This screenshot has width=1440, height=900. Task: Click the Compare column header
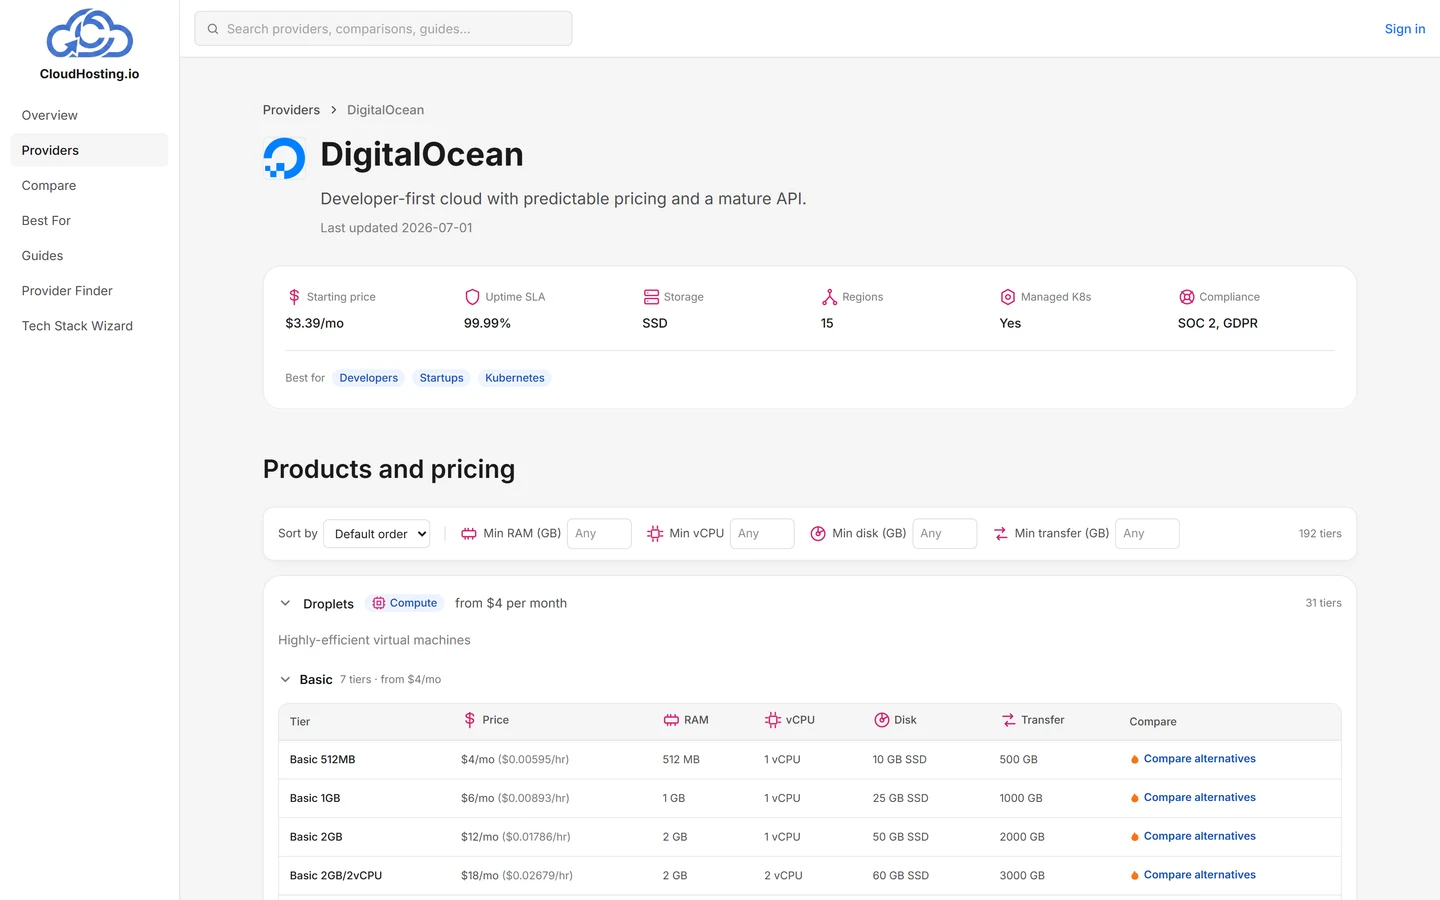click(x=1153, y=722)
